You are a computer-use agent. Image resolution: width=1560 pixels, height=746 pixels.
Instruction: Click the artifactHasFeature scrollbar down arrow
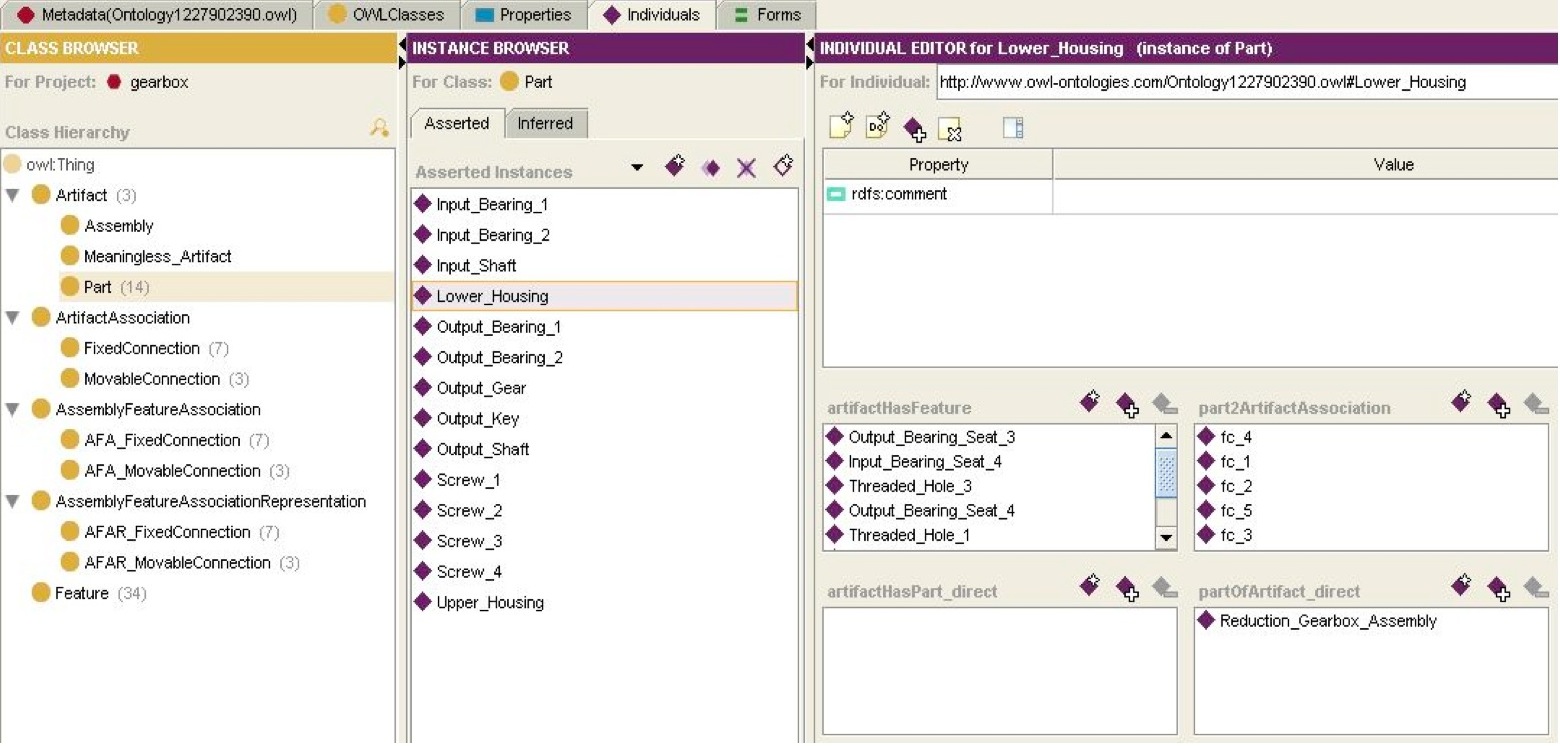[1166, 538]
